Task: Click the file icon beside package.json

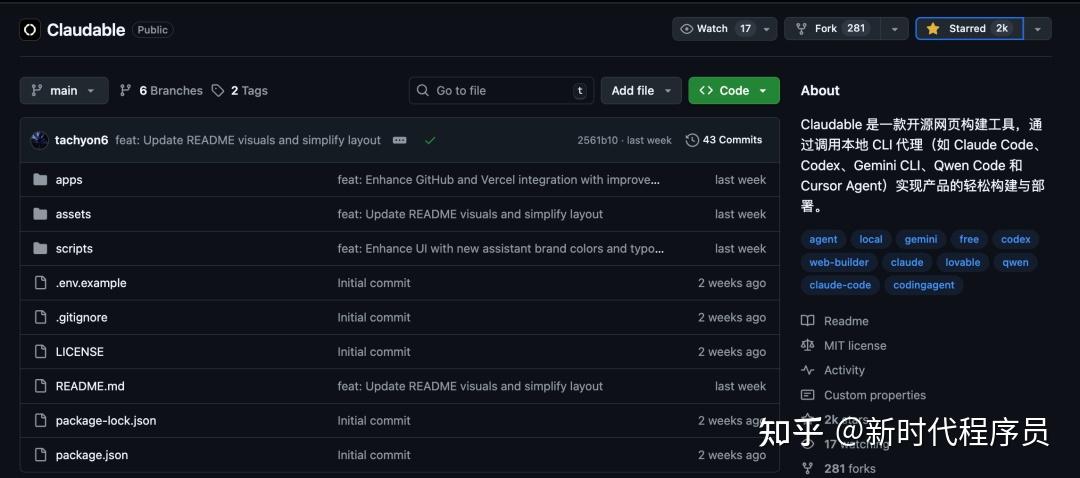Action: tap(40, 455)
